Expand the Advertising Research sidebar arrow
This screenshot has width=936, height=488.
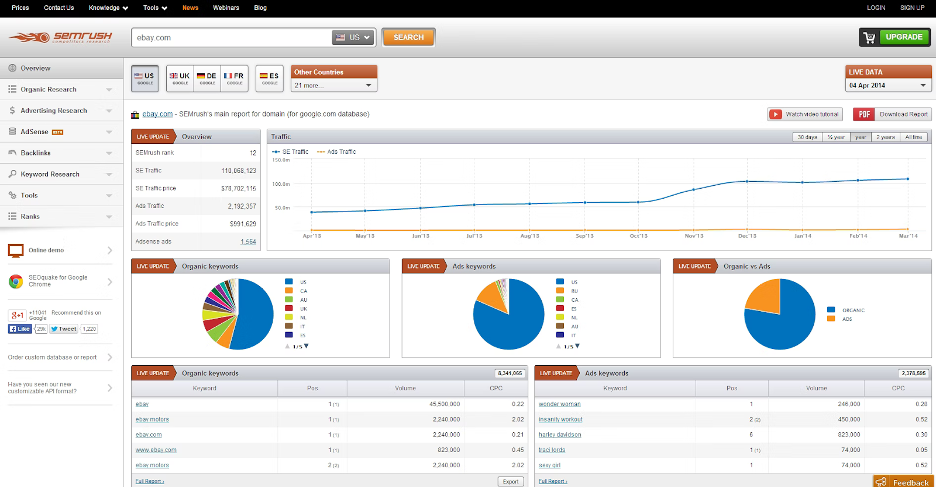click(109, 111)
